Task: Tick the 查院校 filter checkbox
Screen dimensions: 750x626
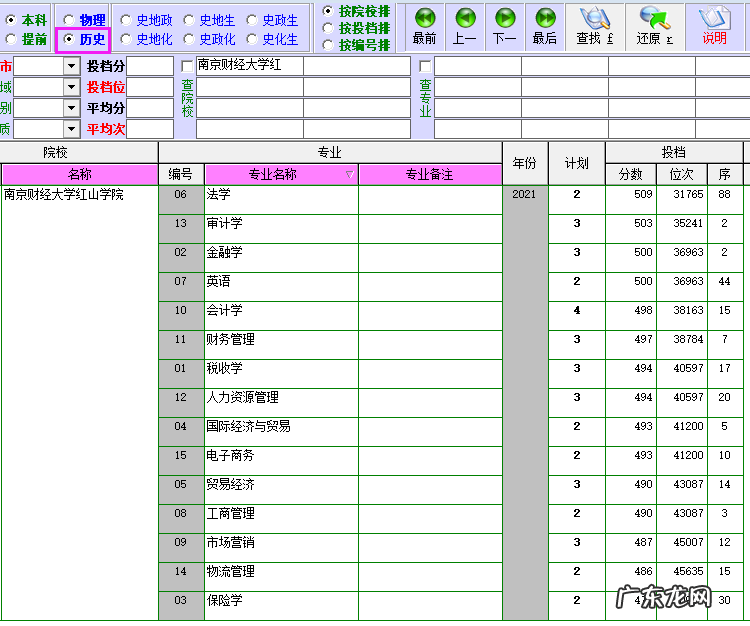Action: (x=188, y=66)
